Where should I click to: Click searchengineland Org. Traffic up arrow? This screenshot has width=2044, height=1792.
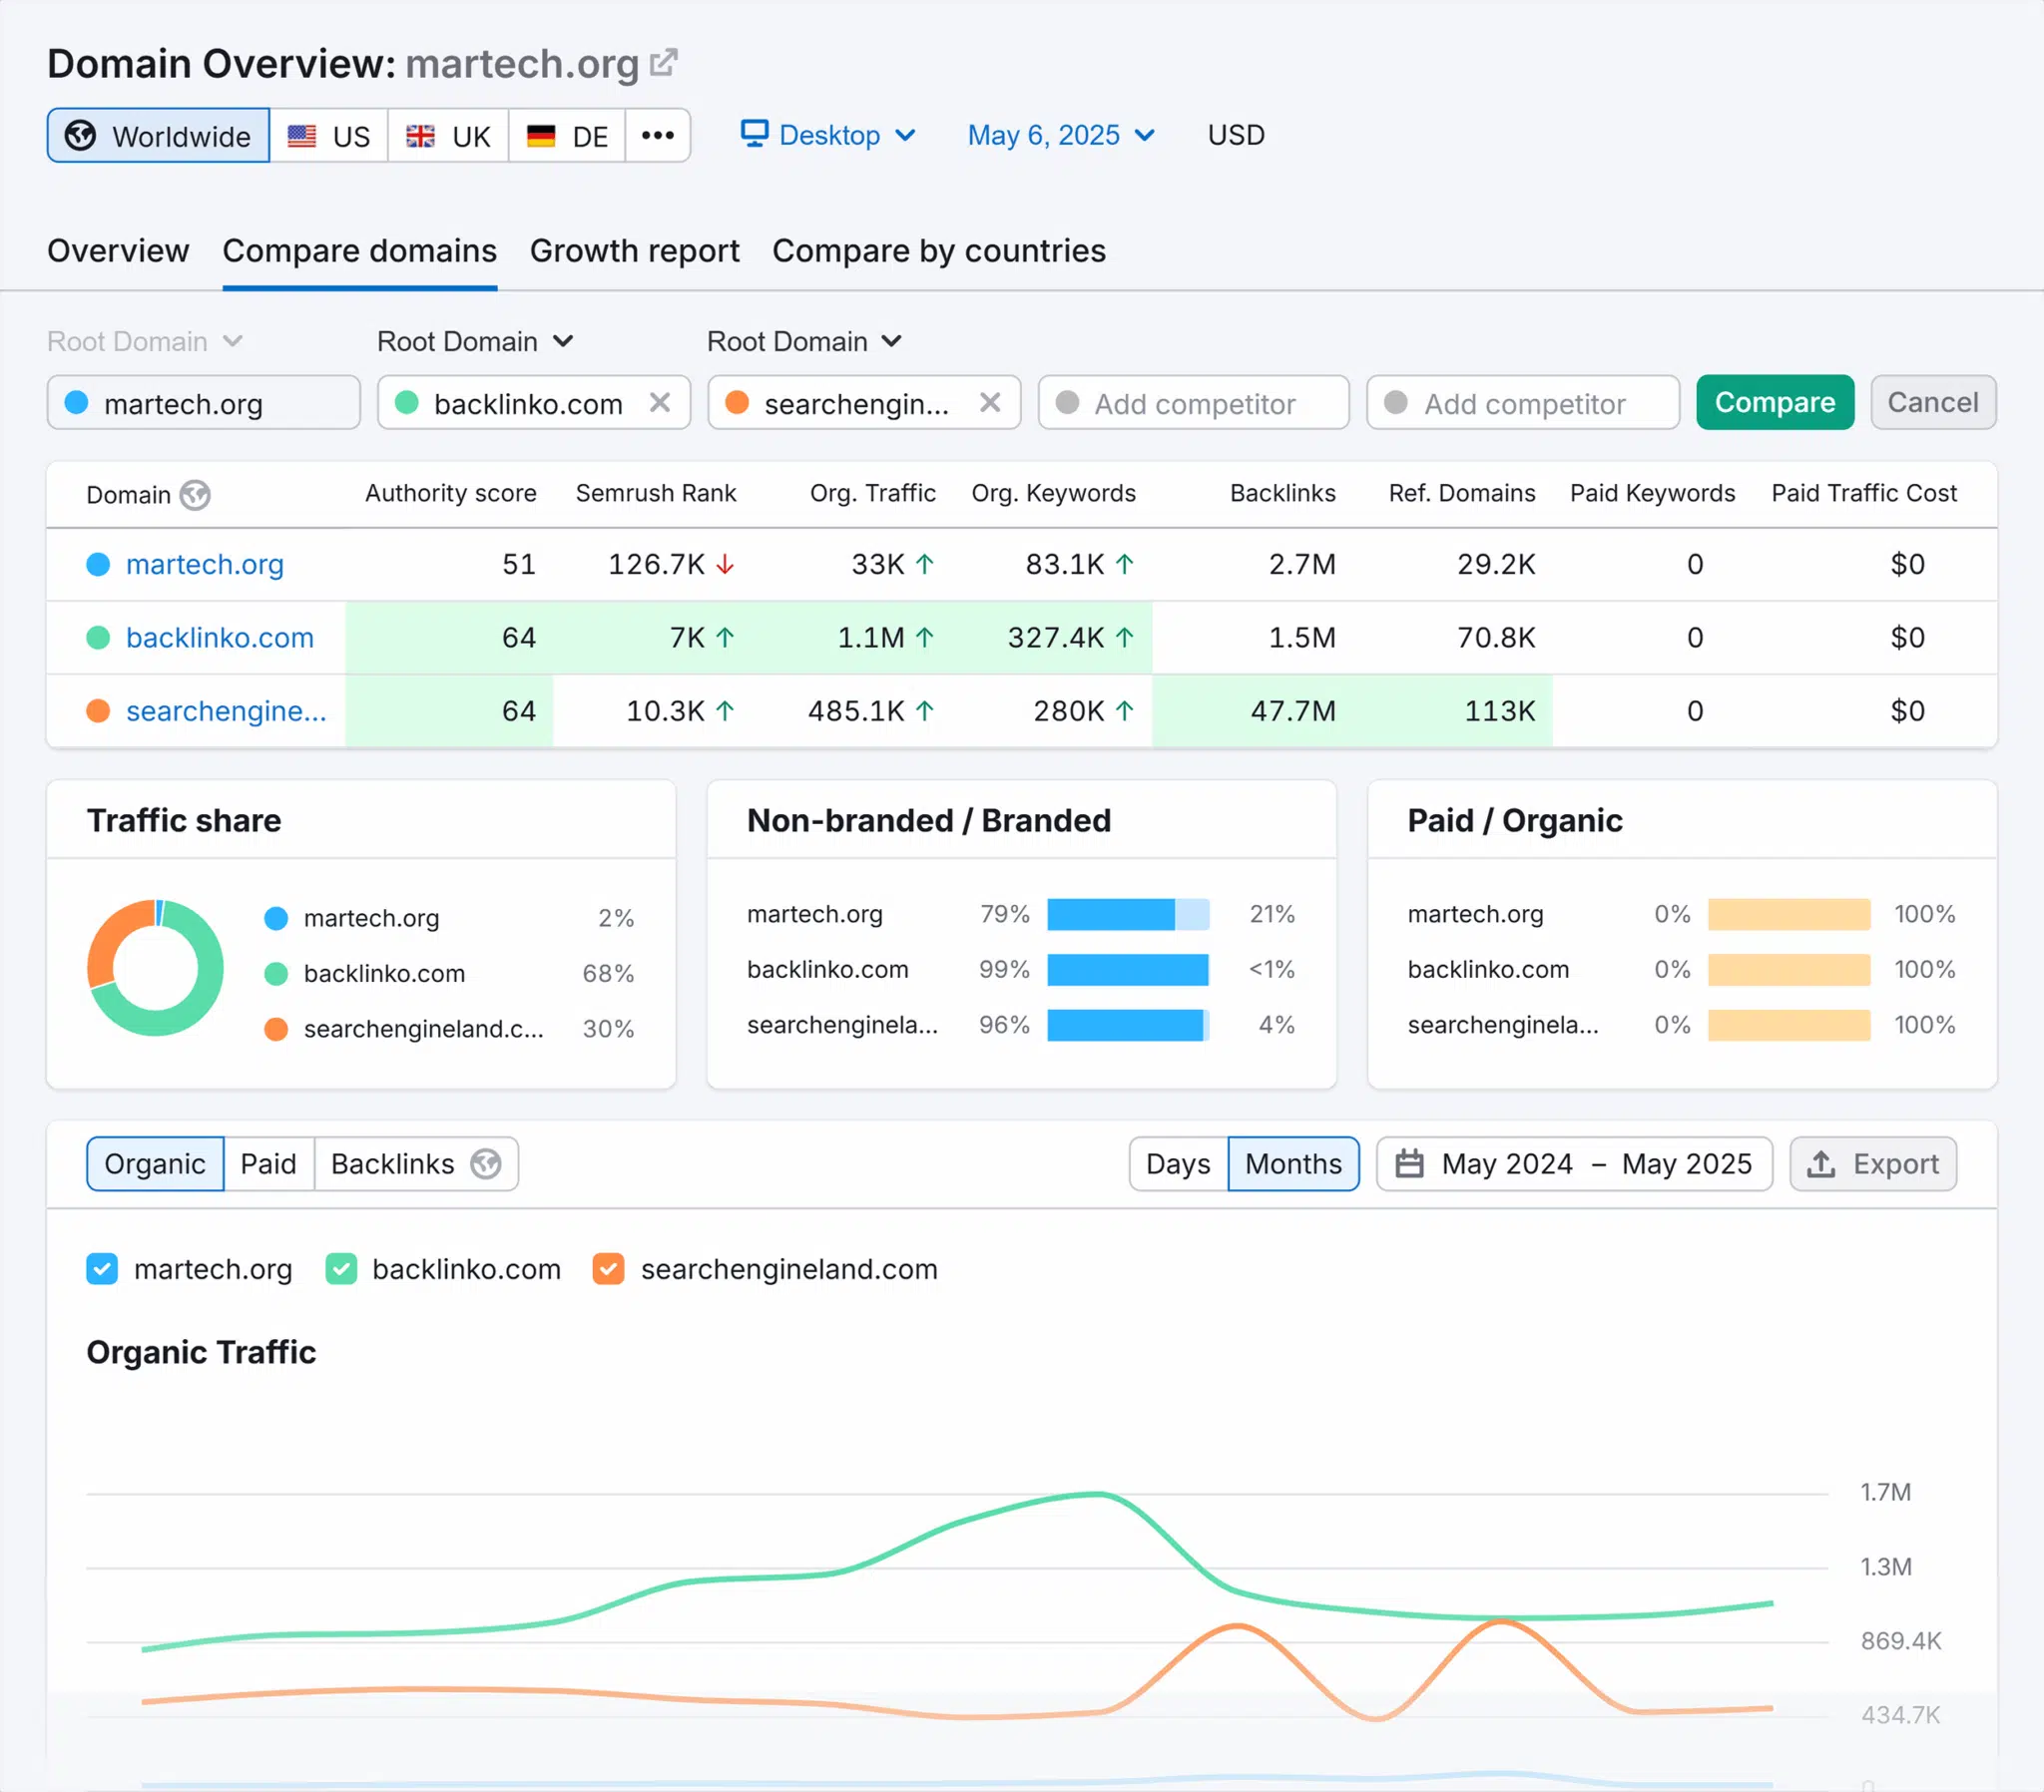click(x=925, y=711)
